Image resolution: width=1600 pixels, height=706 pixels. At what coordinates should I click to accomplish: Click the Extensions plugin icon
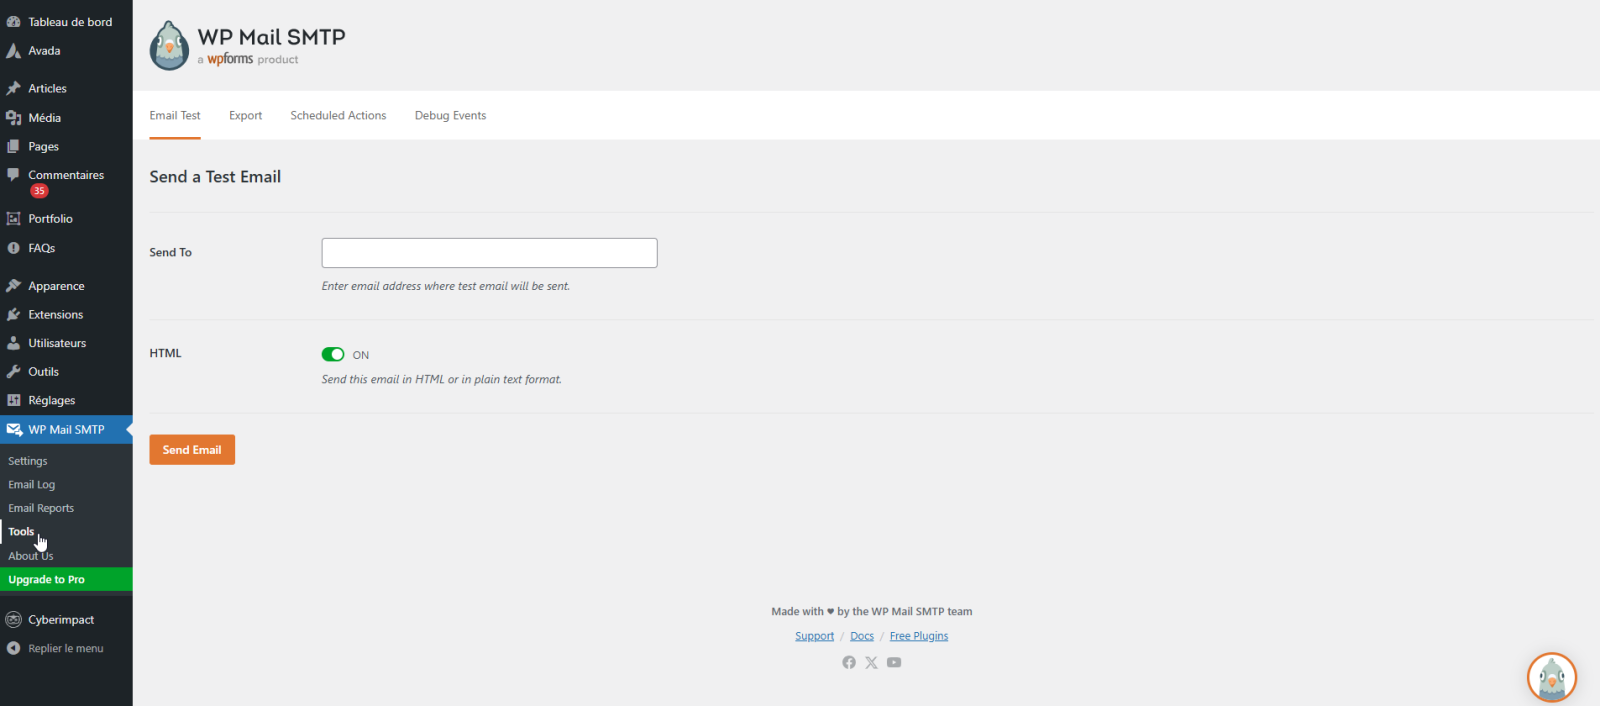pos(14,315)
